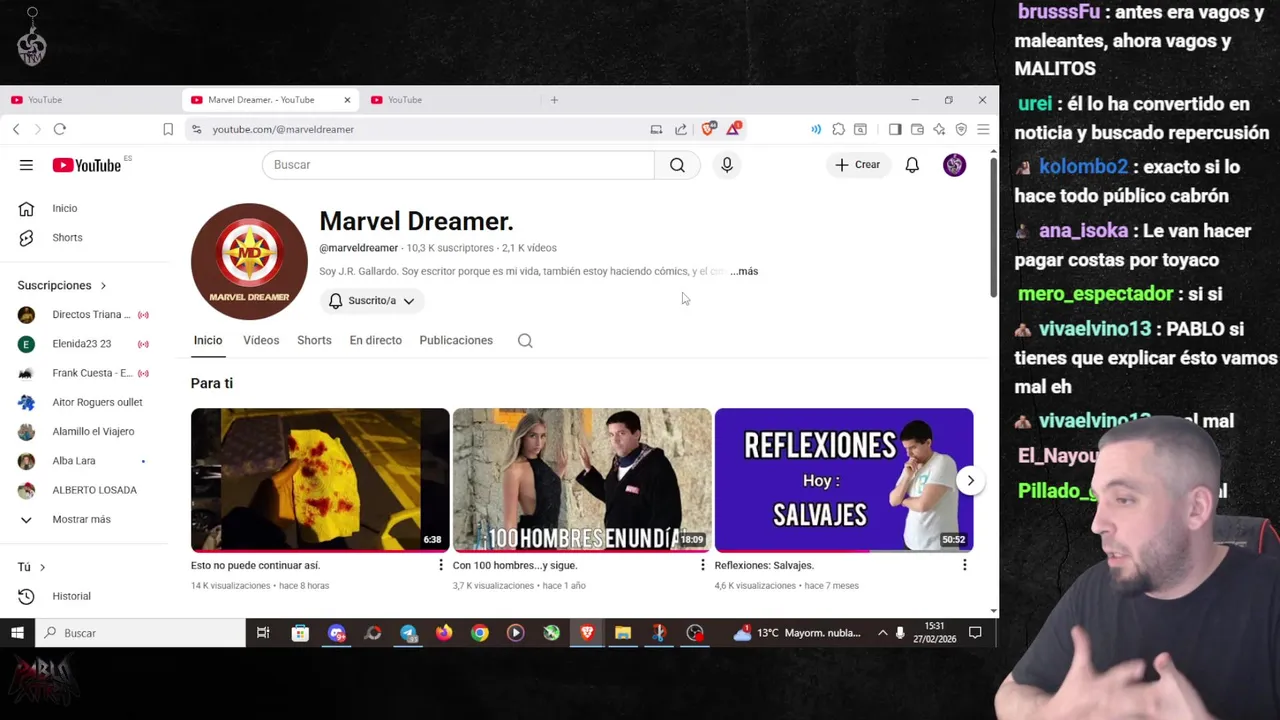This screenshot has height=720, width=1280.
Task: Search within the channel magnifier
Action: point(525,341)
